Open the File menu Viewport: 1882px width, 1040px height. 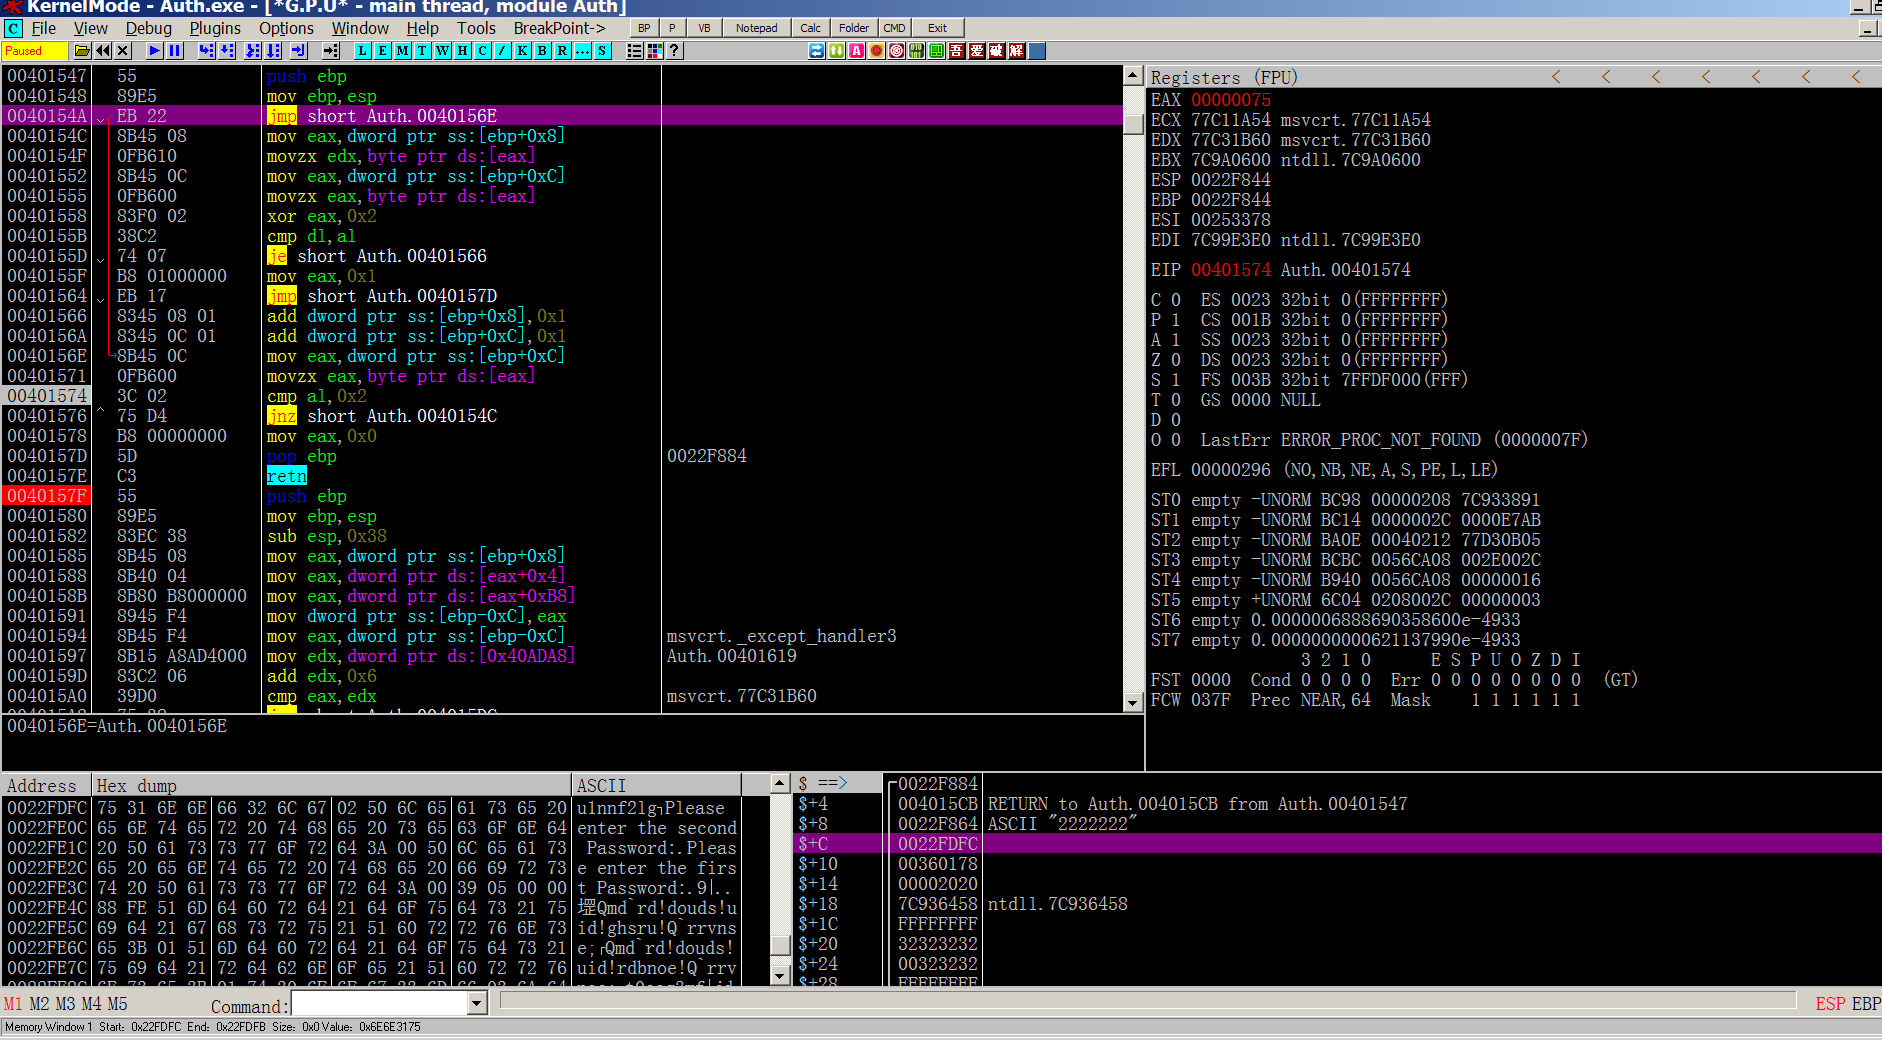[44, 28]
